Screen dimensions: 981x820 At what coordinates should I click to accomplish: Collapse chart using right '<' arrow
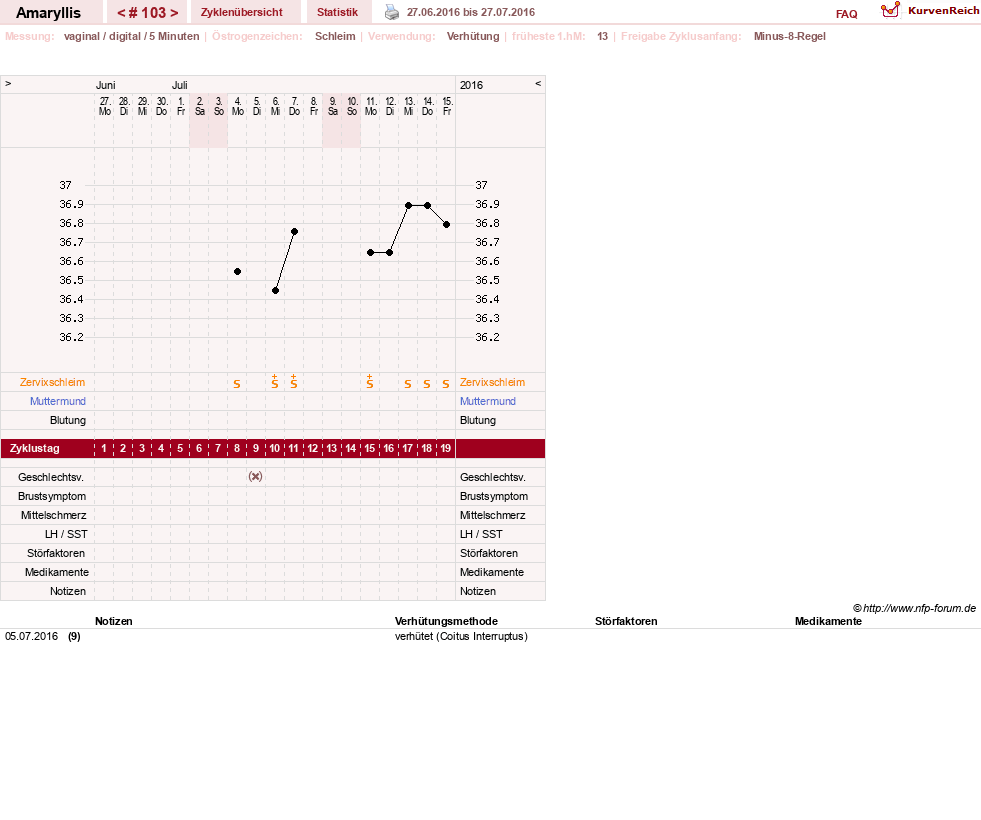[537, 83]
